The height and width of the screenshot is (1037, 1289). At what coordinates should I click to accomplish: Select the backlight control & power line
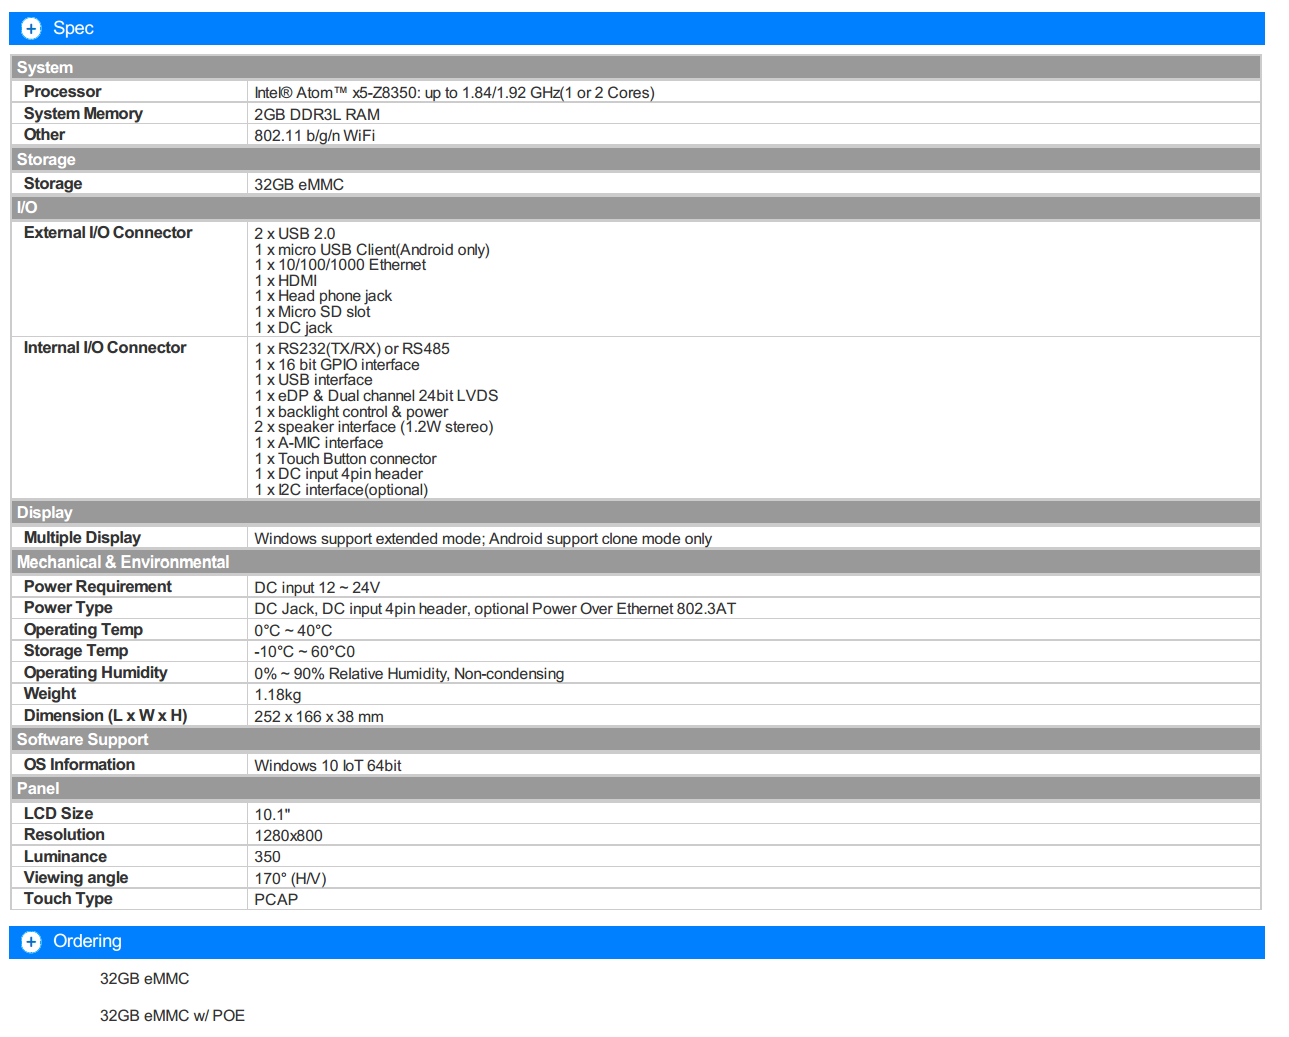tap(351, 412)
